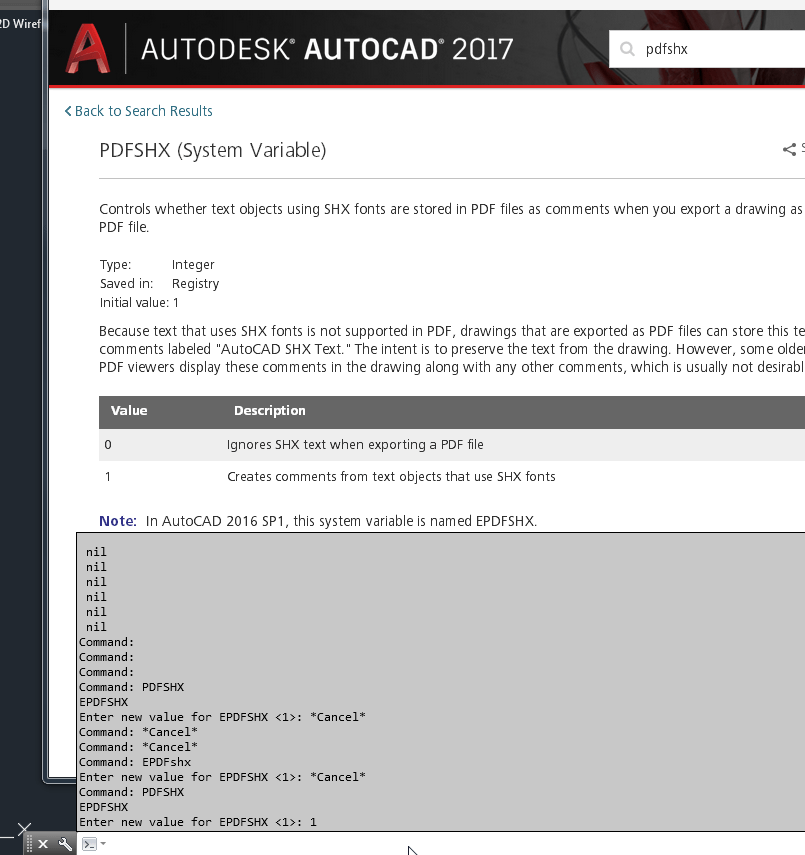
Task: Click the PDFSHX (System Variable) heading
Action: pos(213,150)
